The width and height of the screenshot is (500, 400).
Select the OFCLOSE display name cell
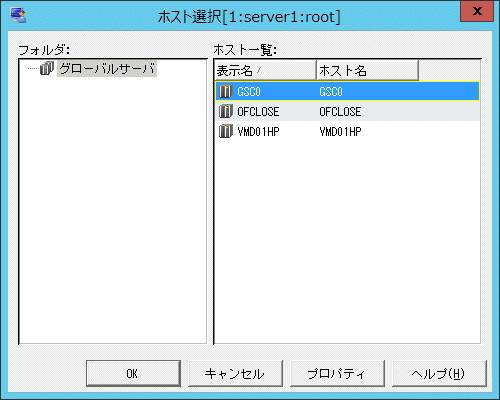(x=258, y=111)
